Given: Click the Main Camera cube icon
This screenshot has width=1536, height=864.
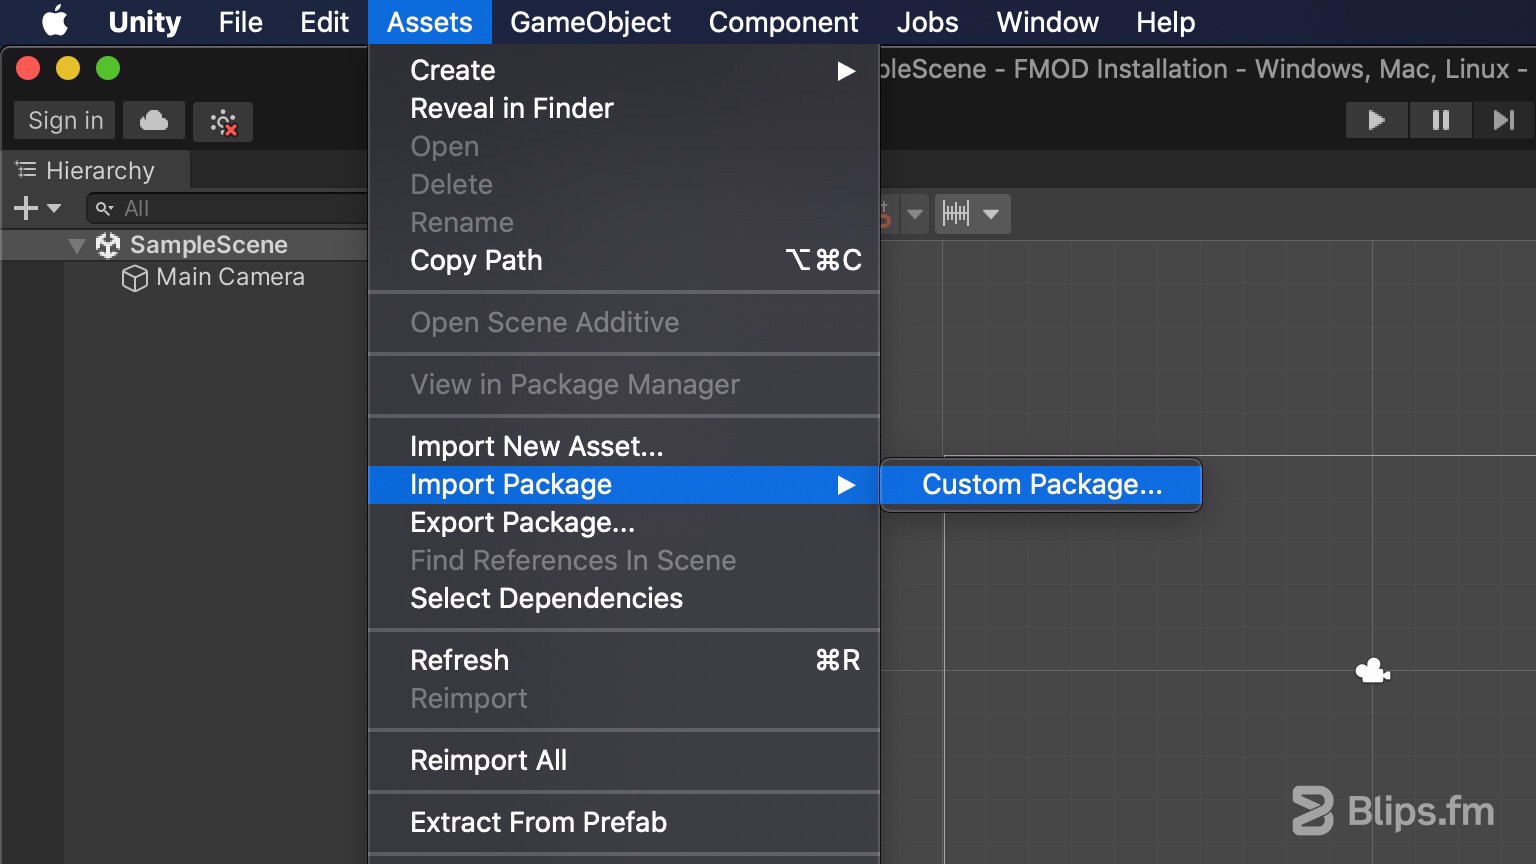Looking at the screenshot, I should [x=134, y=278].
